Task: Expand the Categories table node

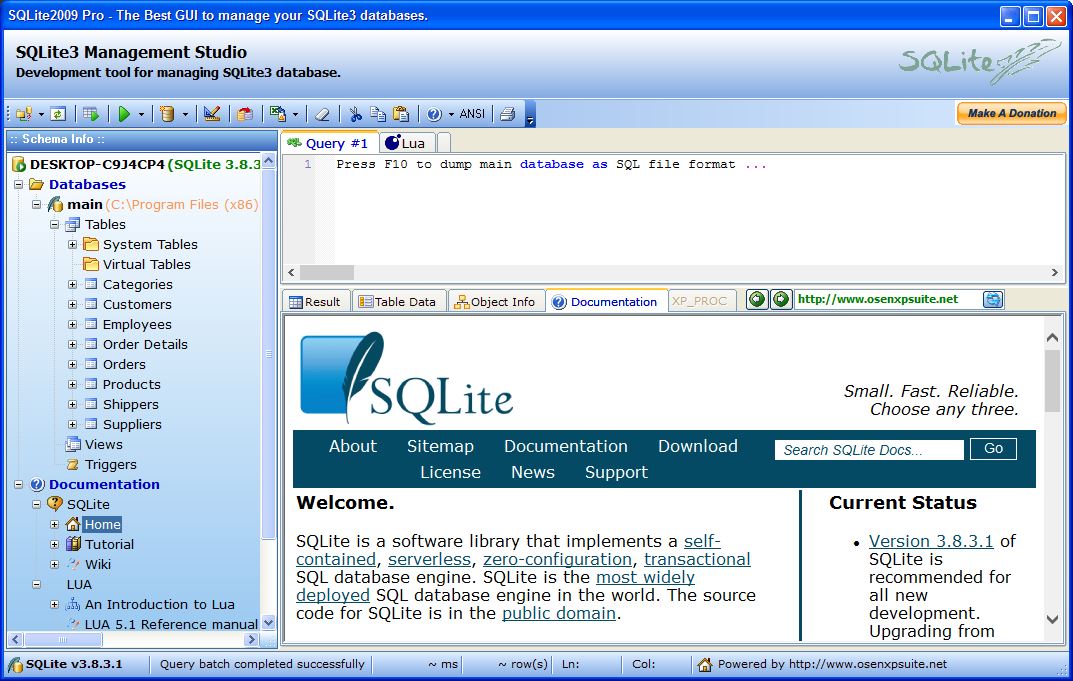Action: coord(72,284)
